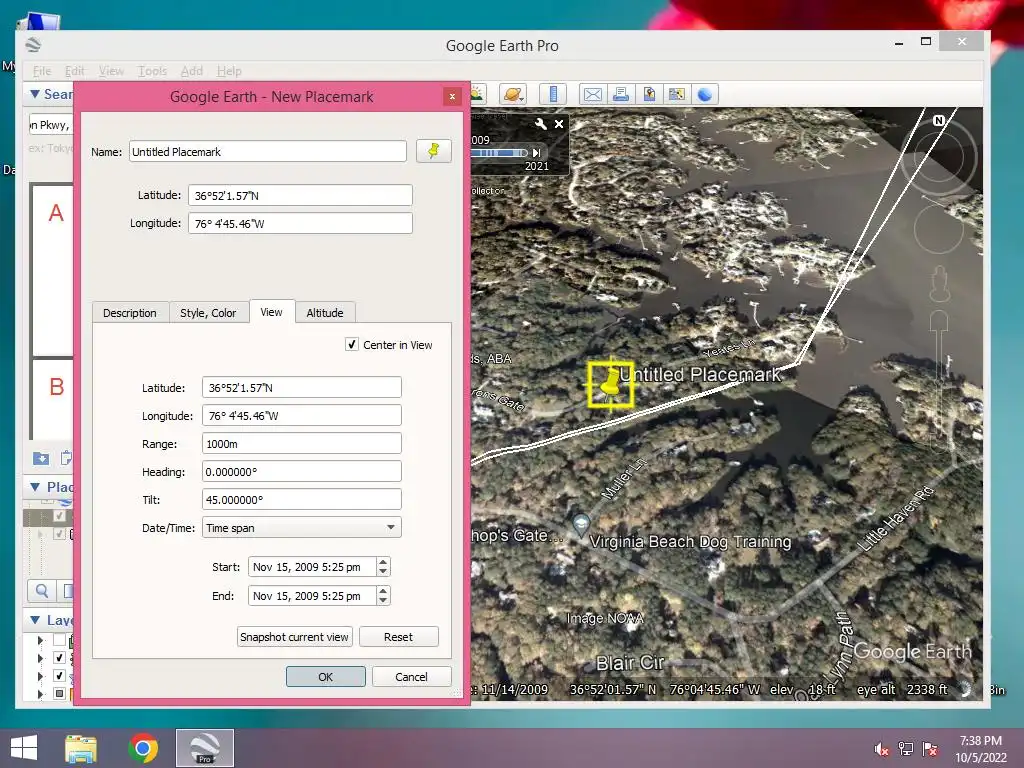Click the Print toolbar icon
This screenshot has height=768, width=1024.
621,94
